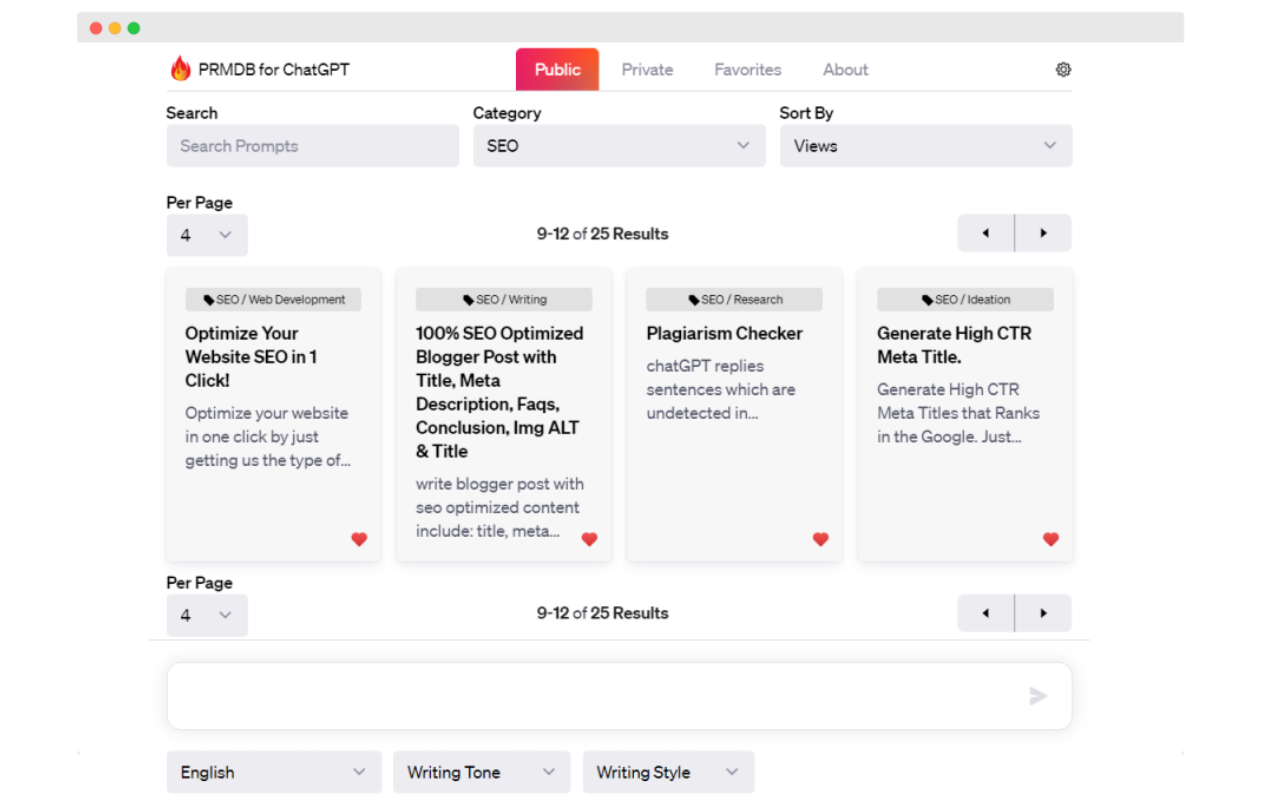The image size is (1280, 800).
Task: Open the top Per Page dropdown
Action: [x=207, y=235]
